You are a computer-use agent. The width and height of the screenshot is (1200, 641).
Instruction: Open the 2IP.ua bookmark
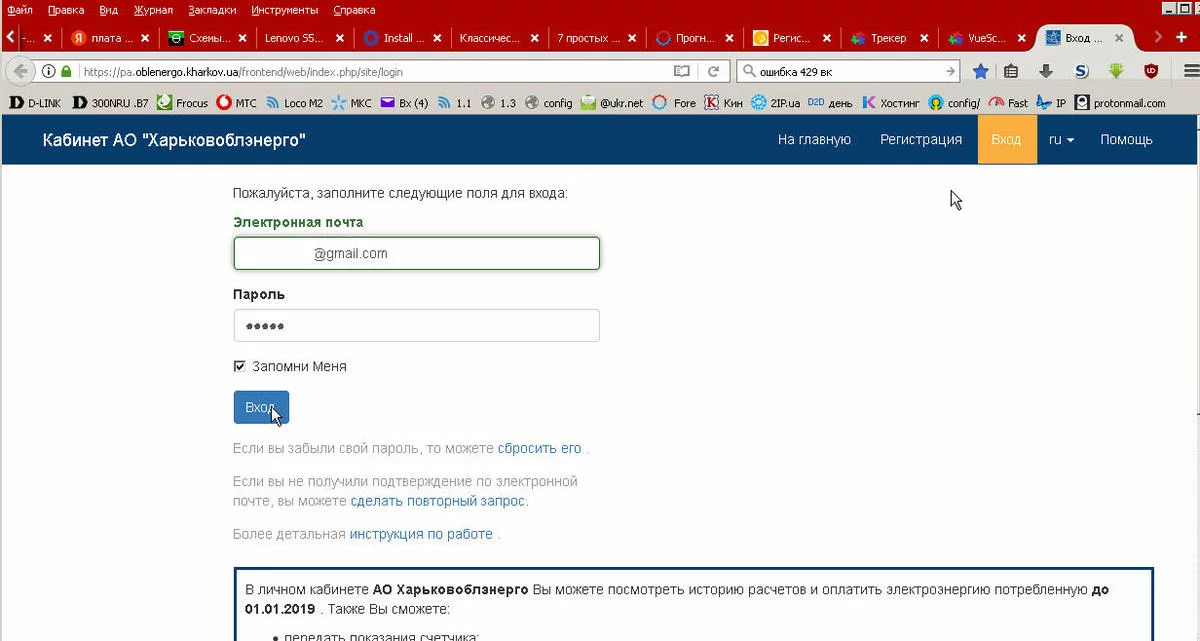(x=775, y=102)
